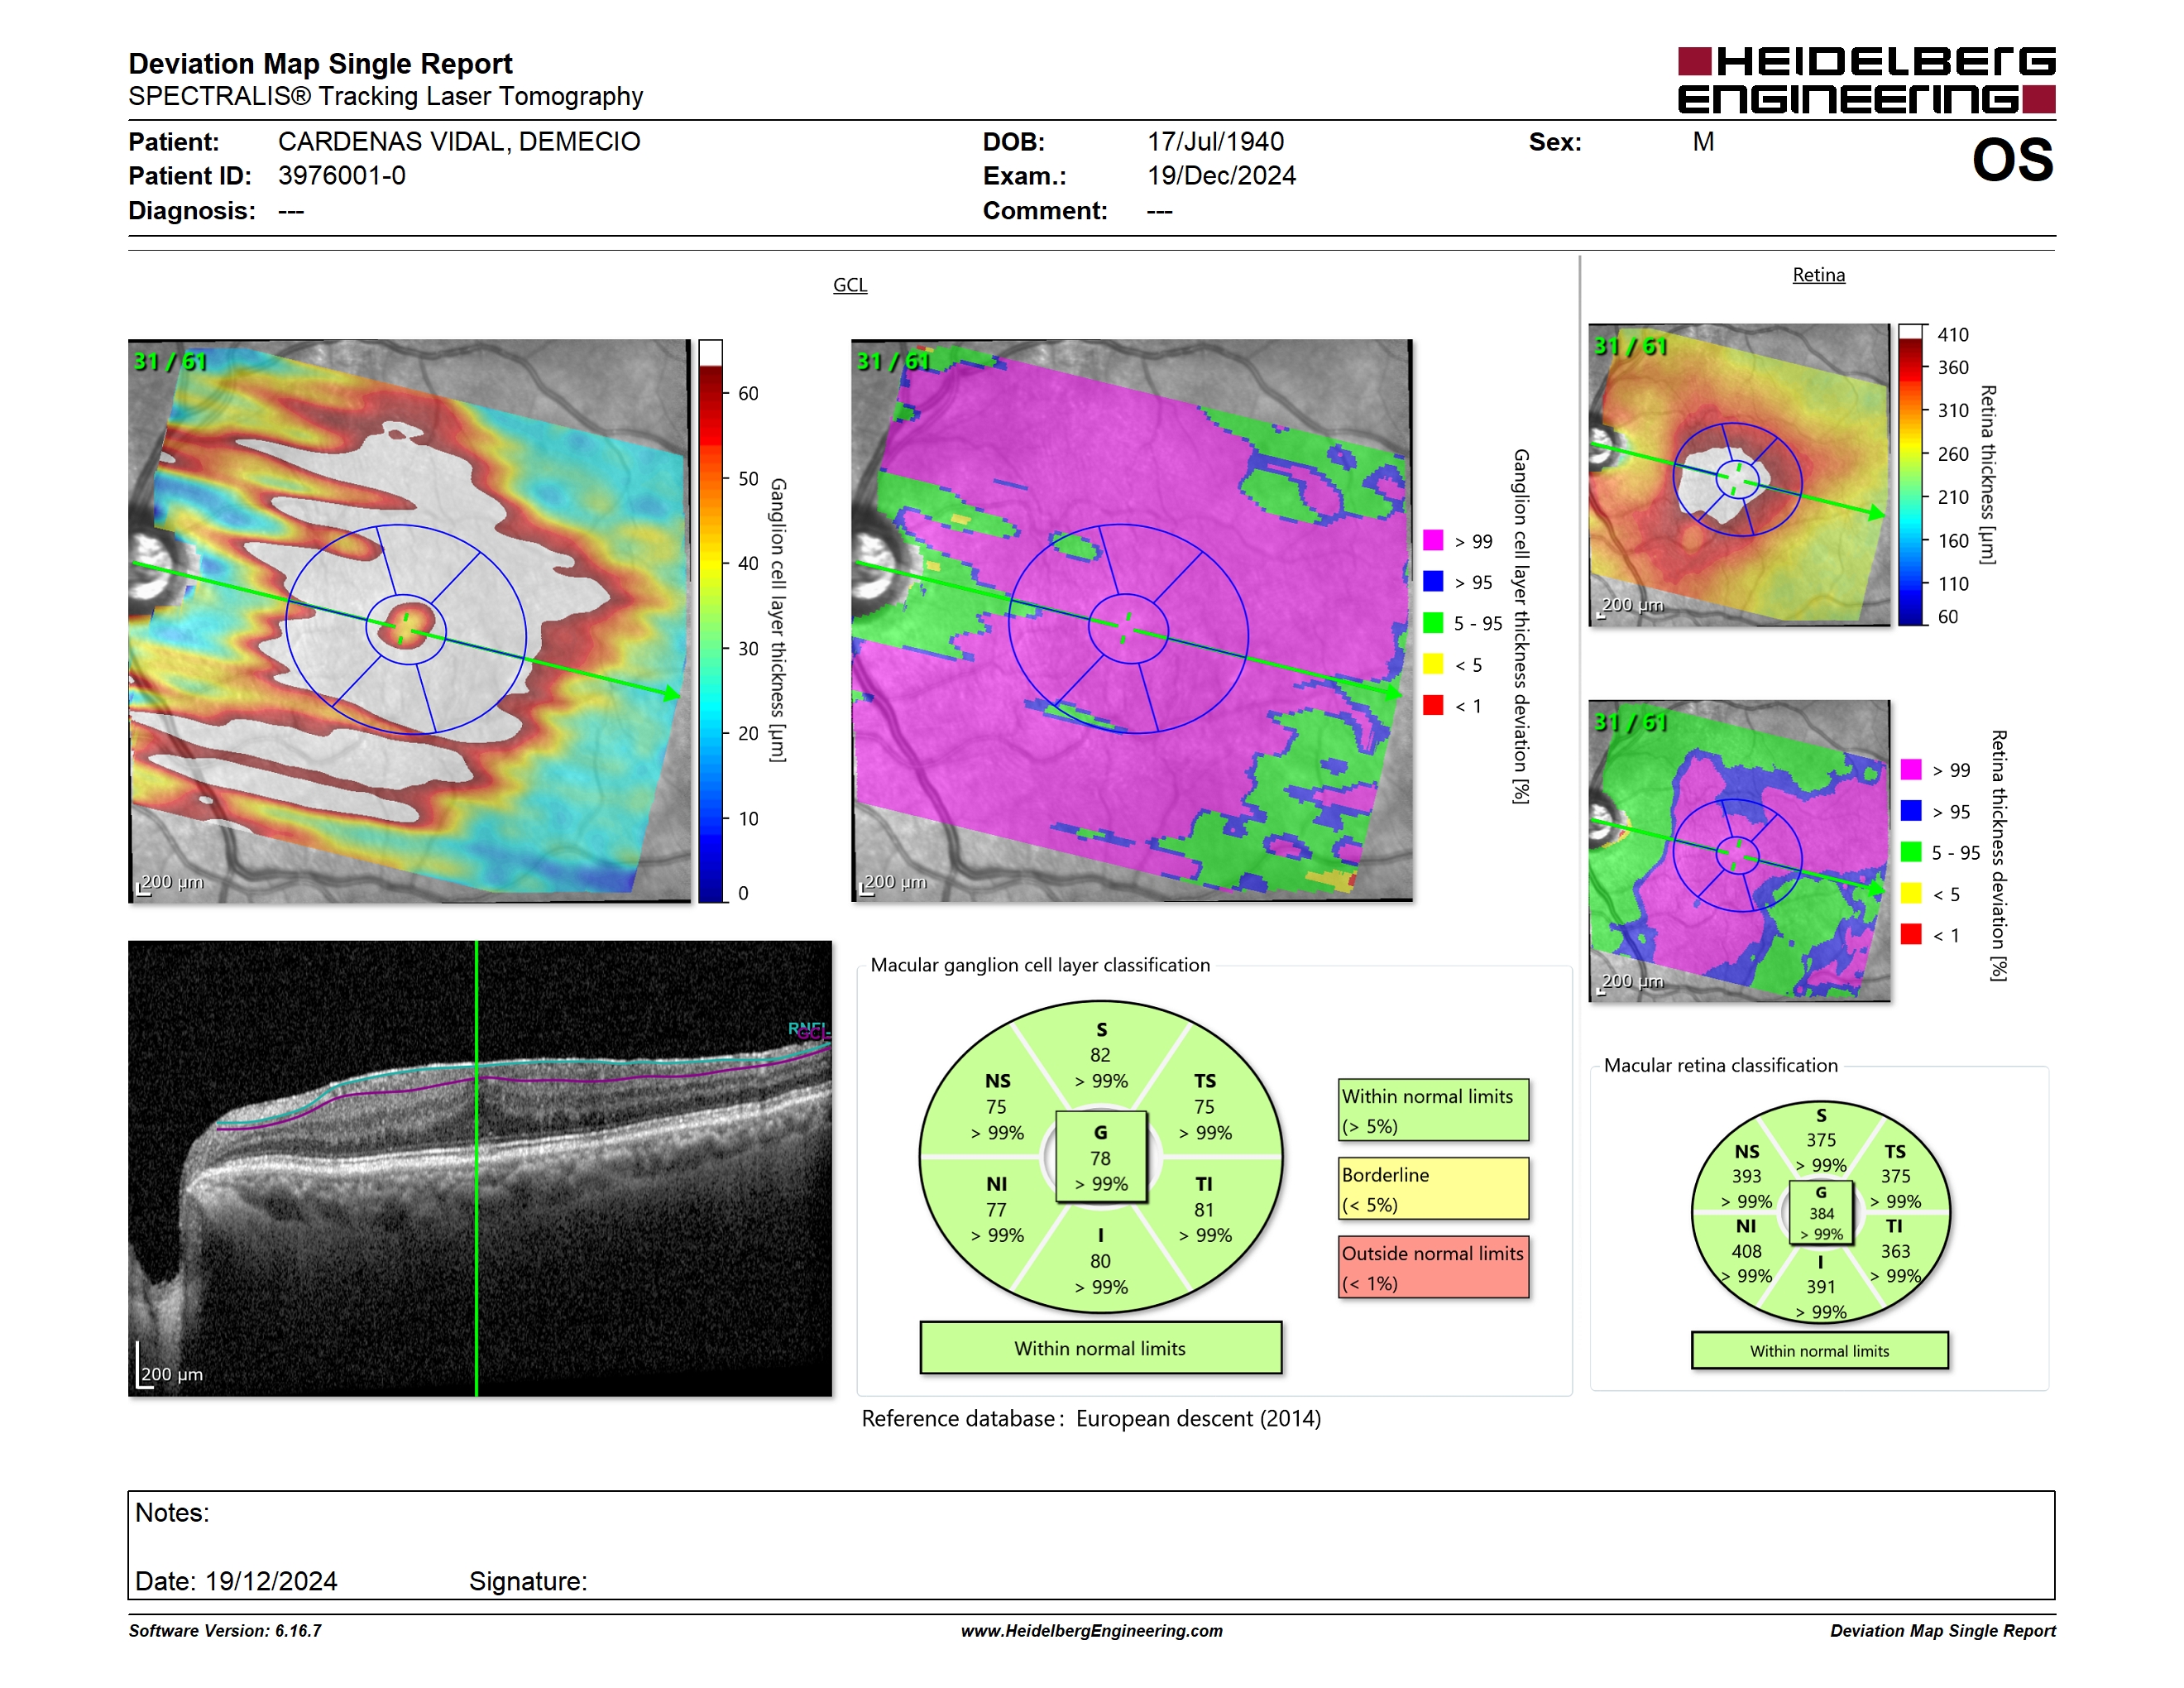Screen dimensions: 2184x1688
Task: Click GCL sector S value 82
Action: point(1100,1055)
